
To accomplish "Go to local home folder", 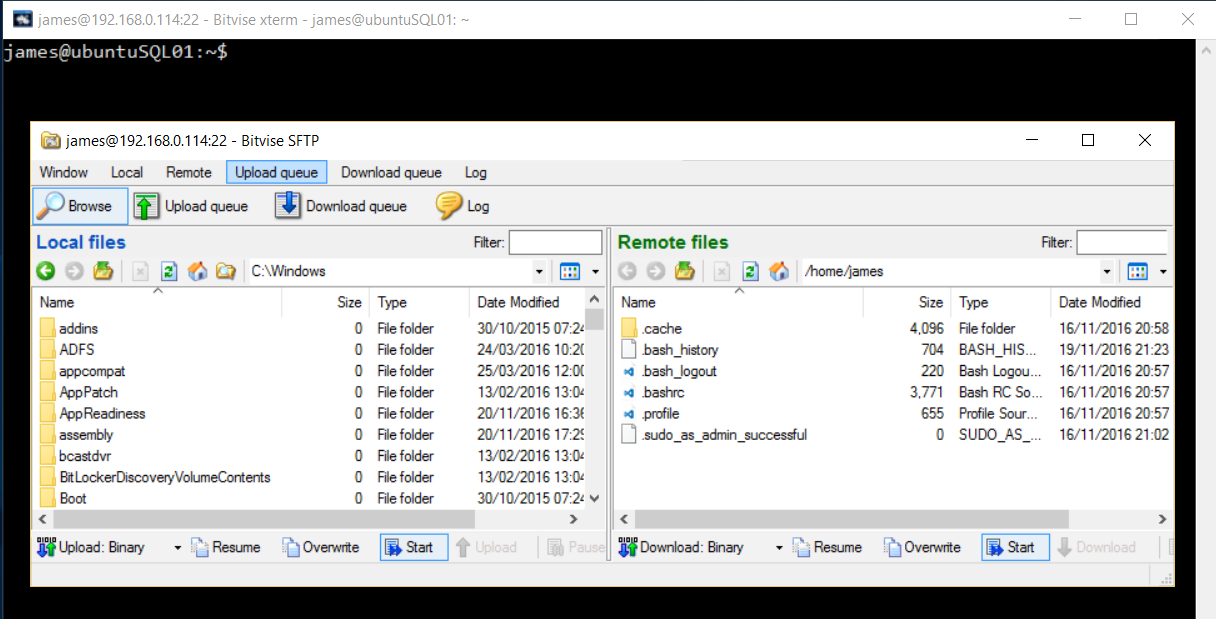I will coord(197,271).
